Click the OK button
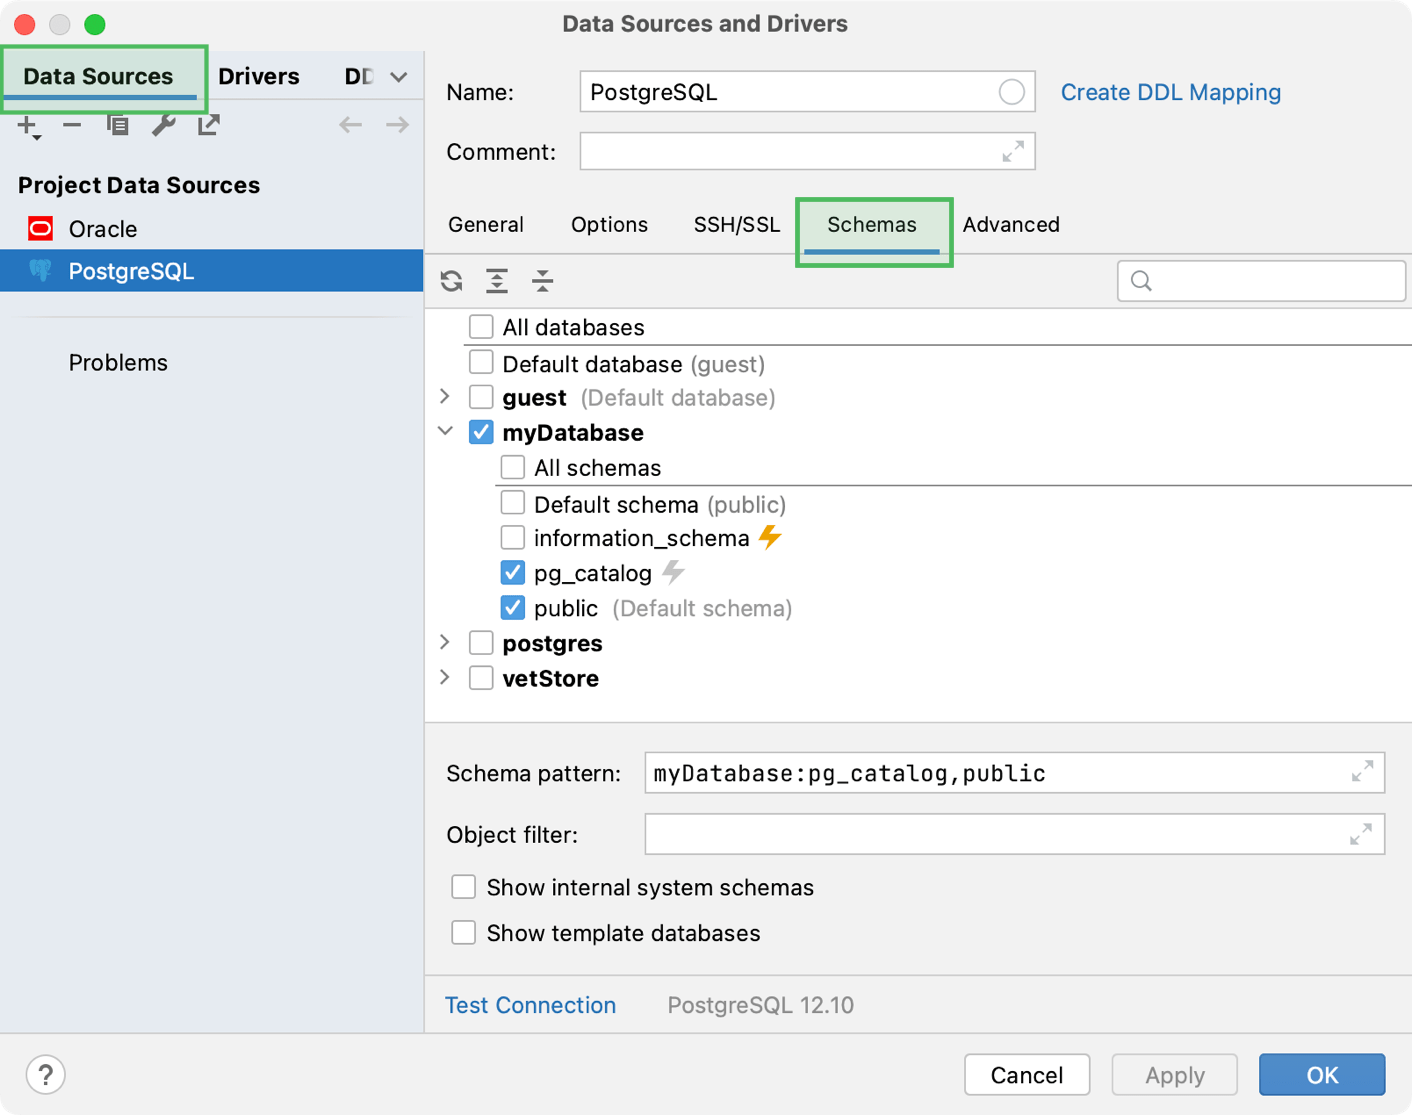Screen dimensions: 1412x1115 pyautogui.click(x=1322, y=1075)
